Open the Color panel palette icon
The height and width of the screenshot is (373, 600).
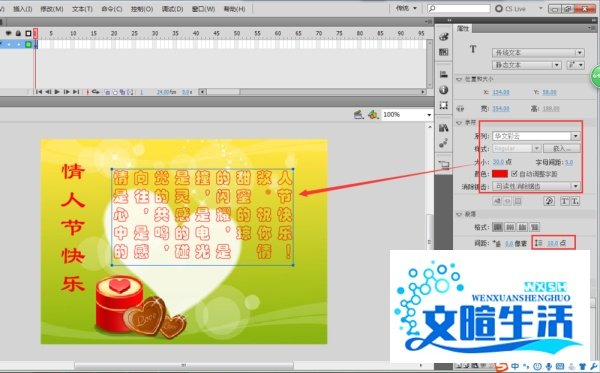[x=443, y=37]
